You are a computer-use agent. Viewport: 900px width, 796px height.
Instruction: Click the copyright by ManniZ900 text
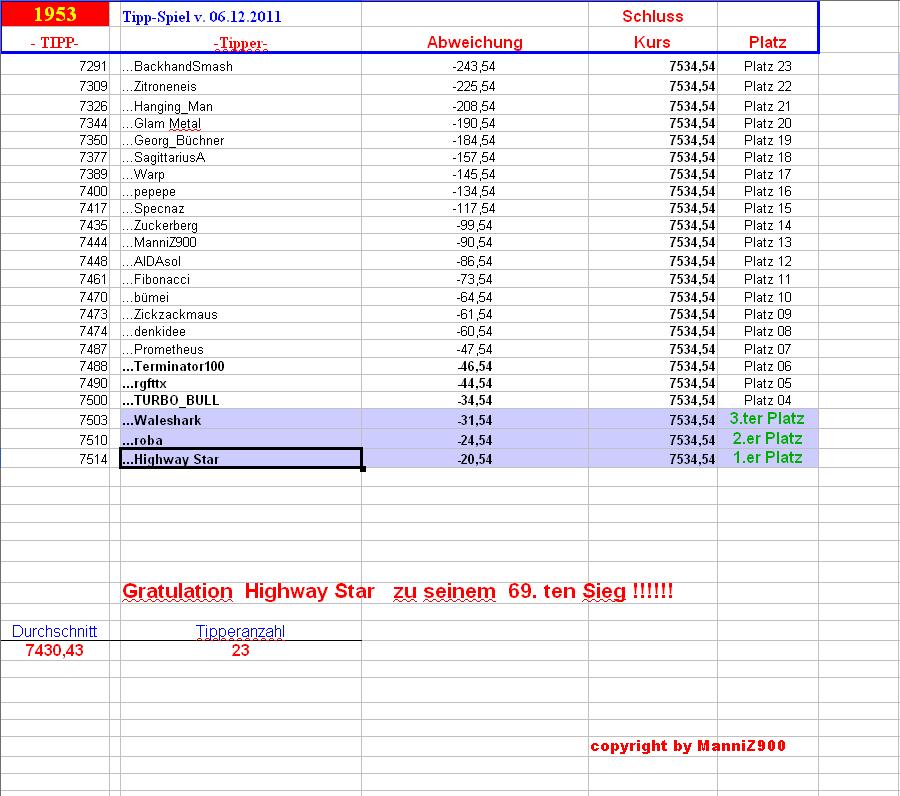pos(688,745)
